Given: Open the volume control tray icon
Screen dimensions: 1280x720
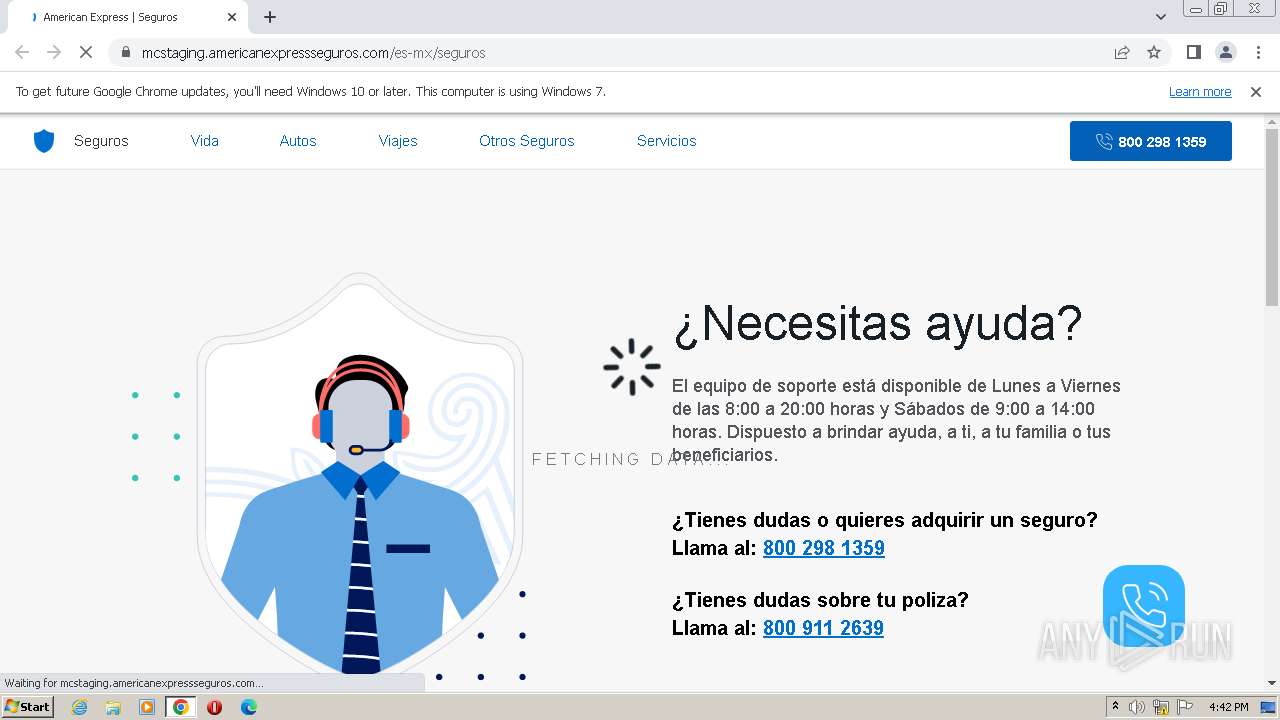Looking at the screenshot, I should pyautogui.click(x=1137, y=707).
